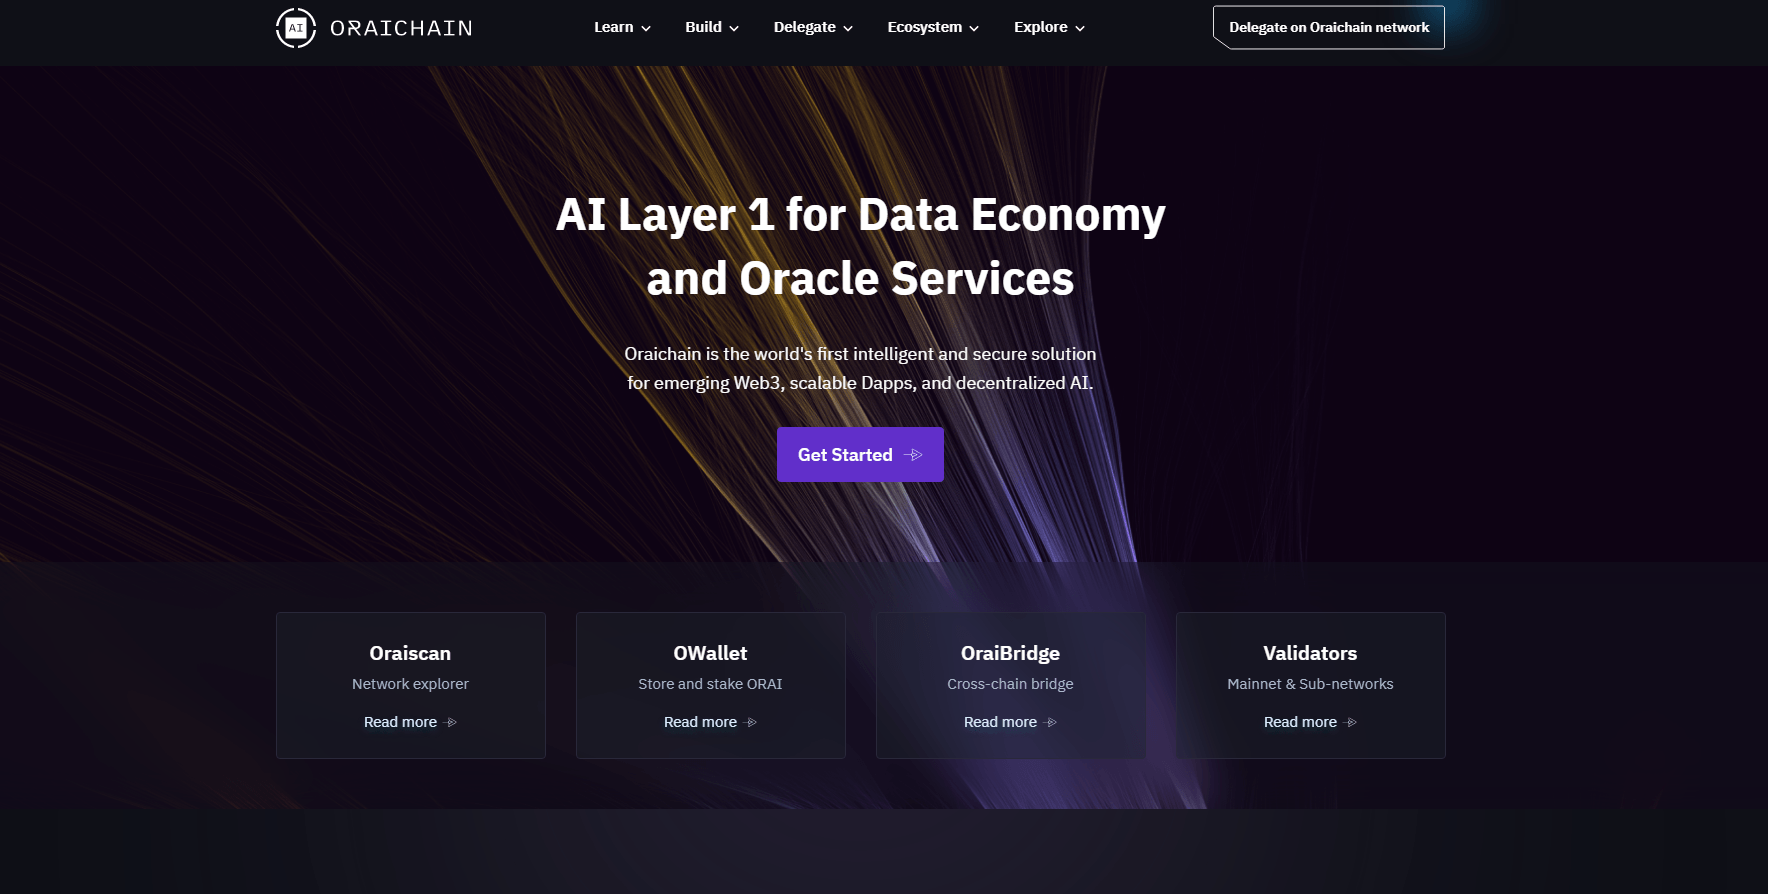
Task: Click the arrow icon beside Validators Read more
Action: tap(1351, 722)
